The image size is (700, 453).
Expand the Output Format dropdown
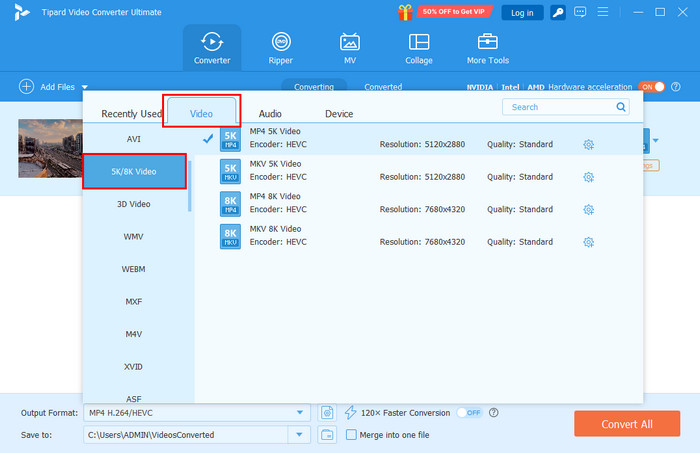(300, 412)
